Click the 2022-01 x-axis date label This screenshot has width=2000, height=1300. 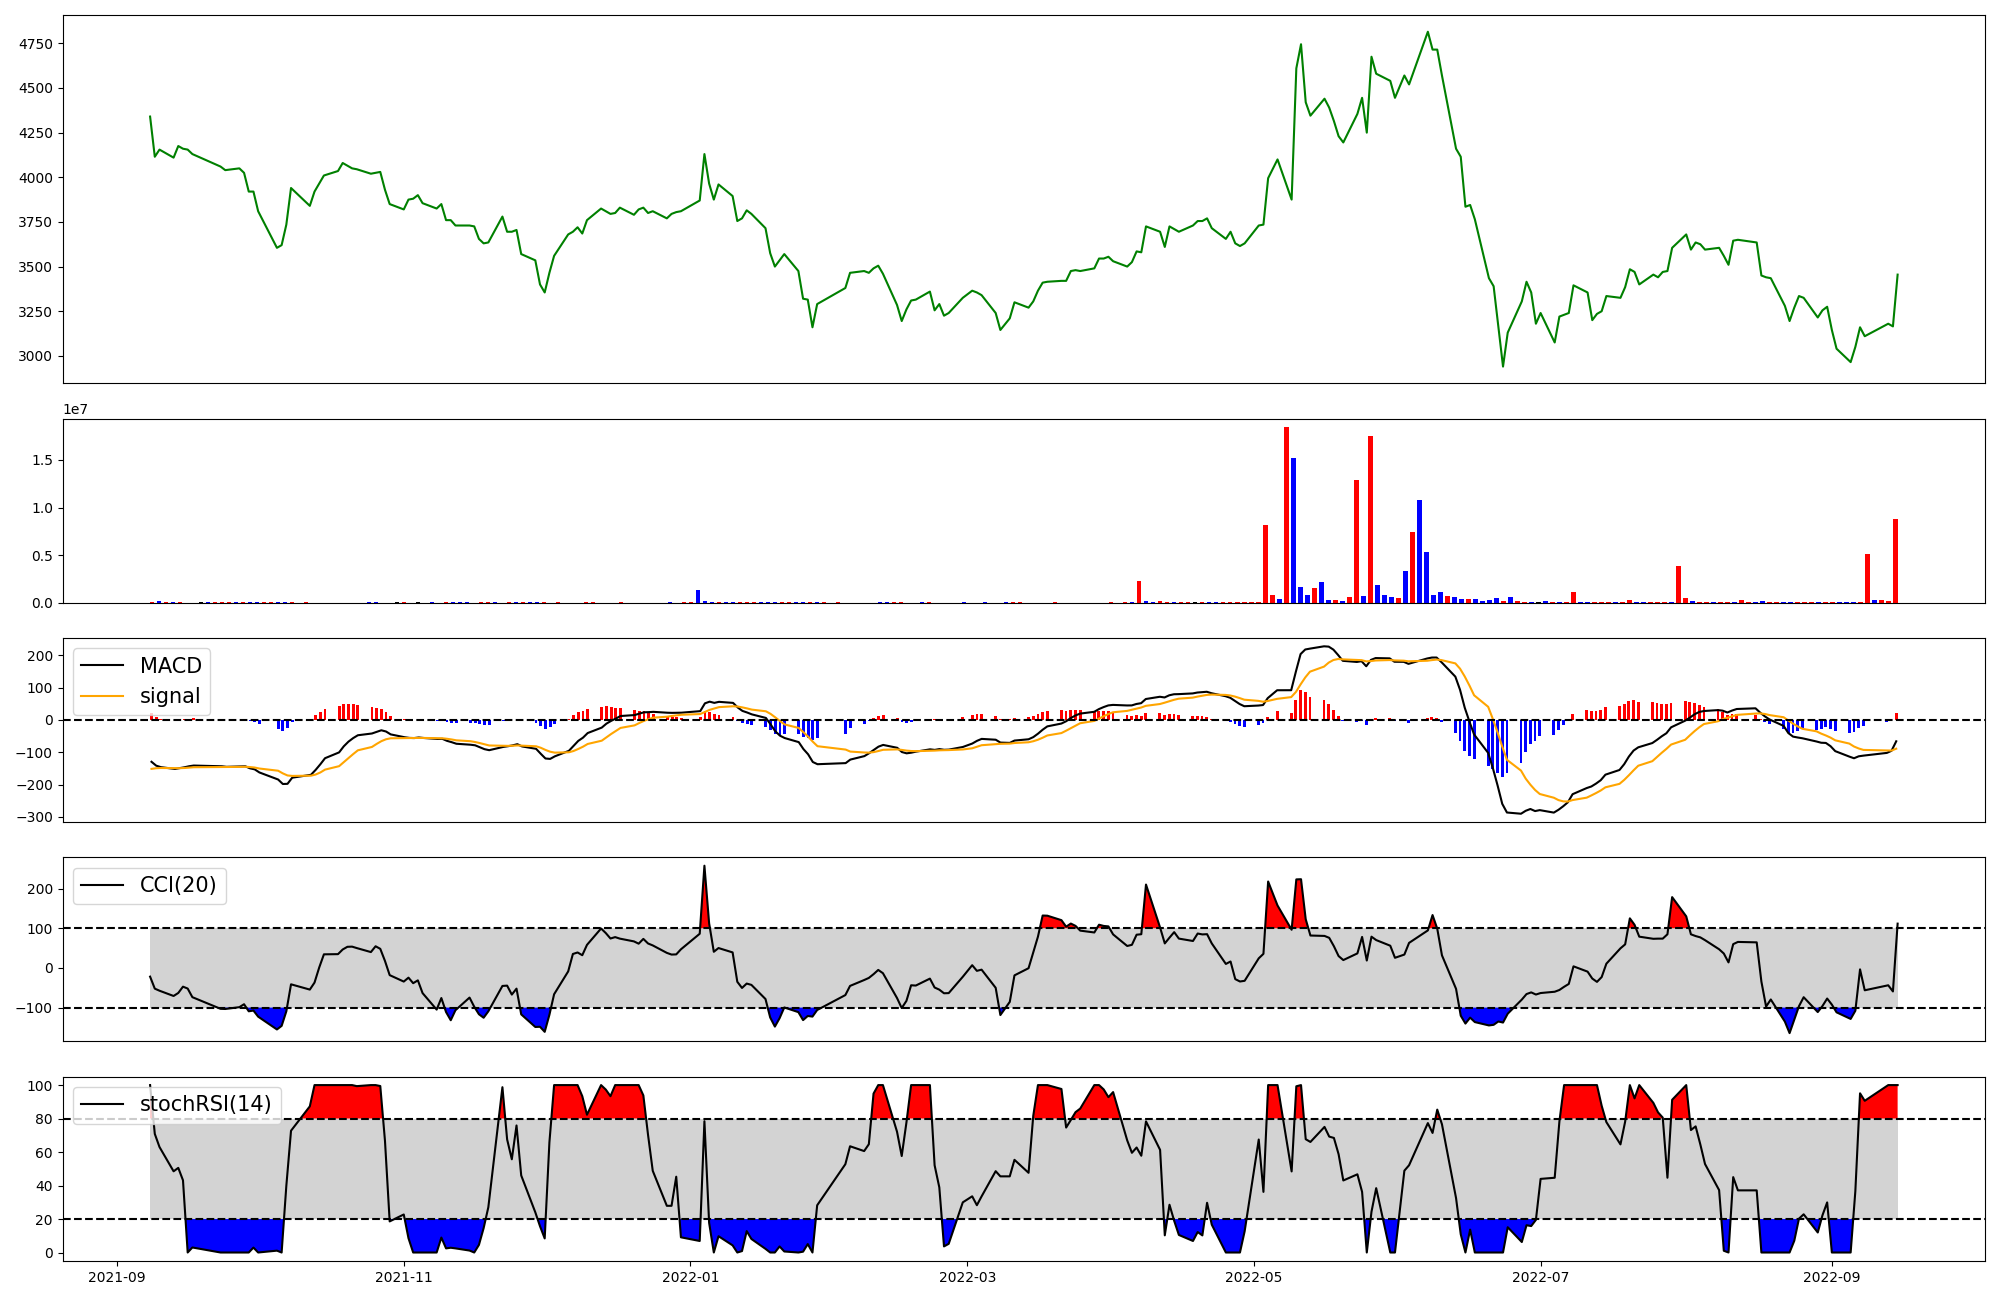(x=690, y=1277)
